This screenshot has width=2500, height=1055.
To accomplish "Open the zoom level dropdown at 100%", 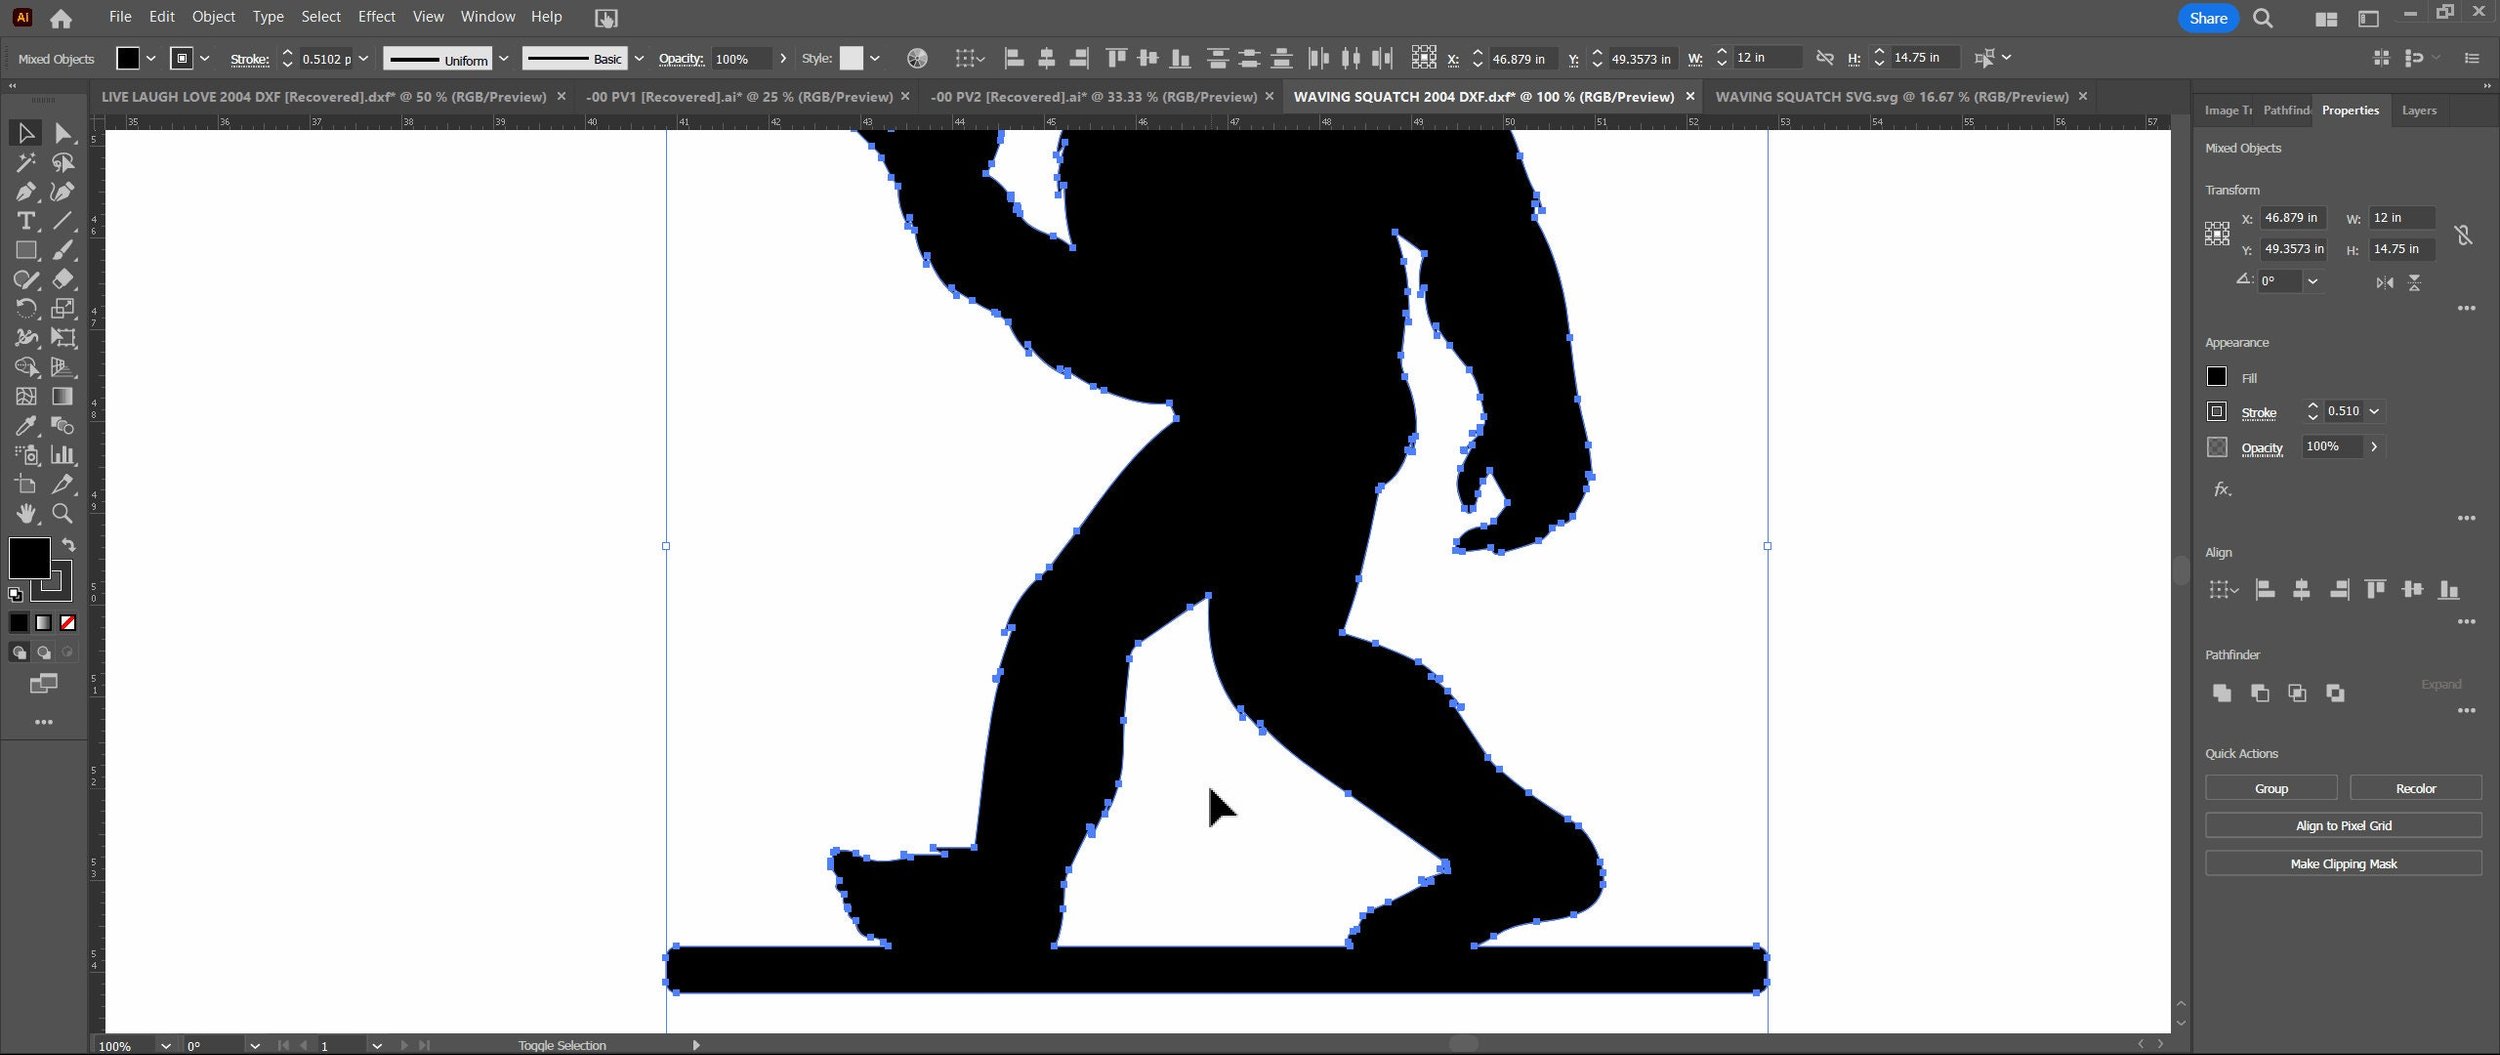I will 166,1046.
